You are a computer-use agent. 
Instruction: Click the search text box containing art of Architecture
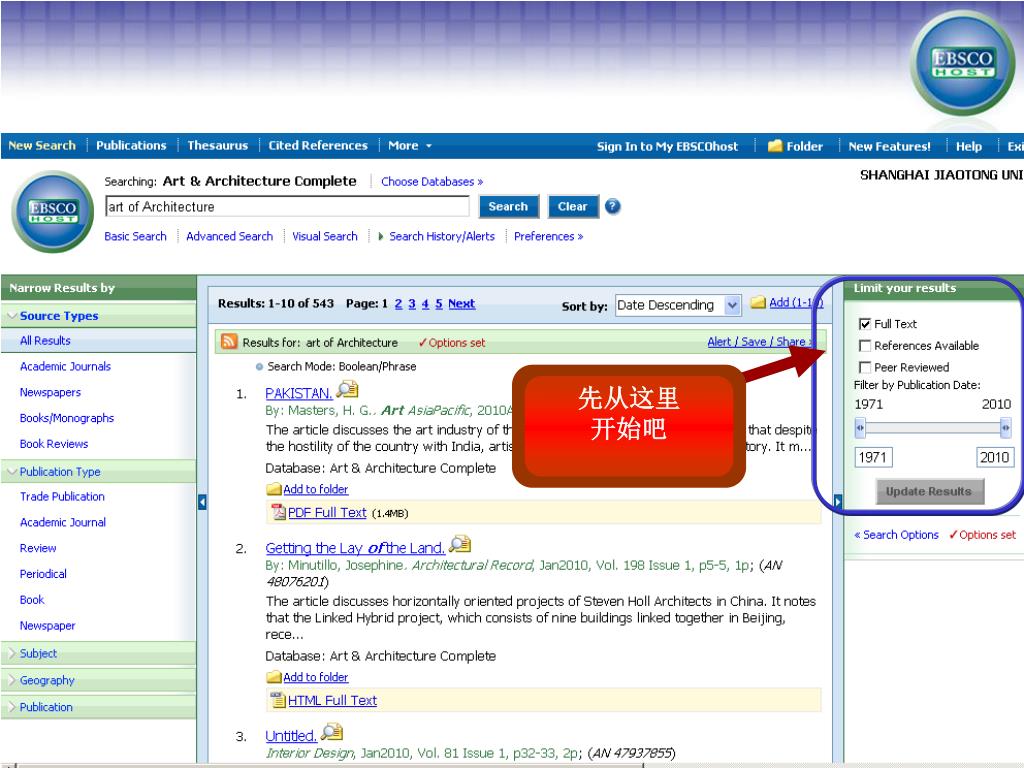[x=287, y=207]
